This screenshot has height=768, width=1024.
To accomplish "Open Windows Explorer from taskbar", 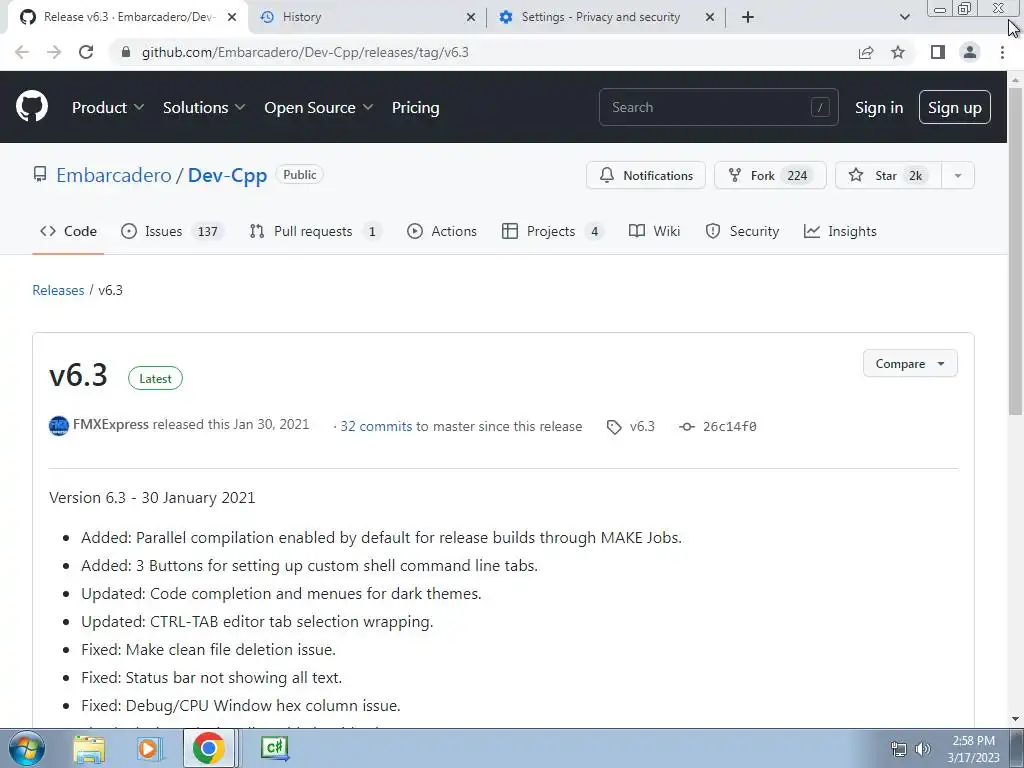I will pos(89,748).
